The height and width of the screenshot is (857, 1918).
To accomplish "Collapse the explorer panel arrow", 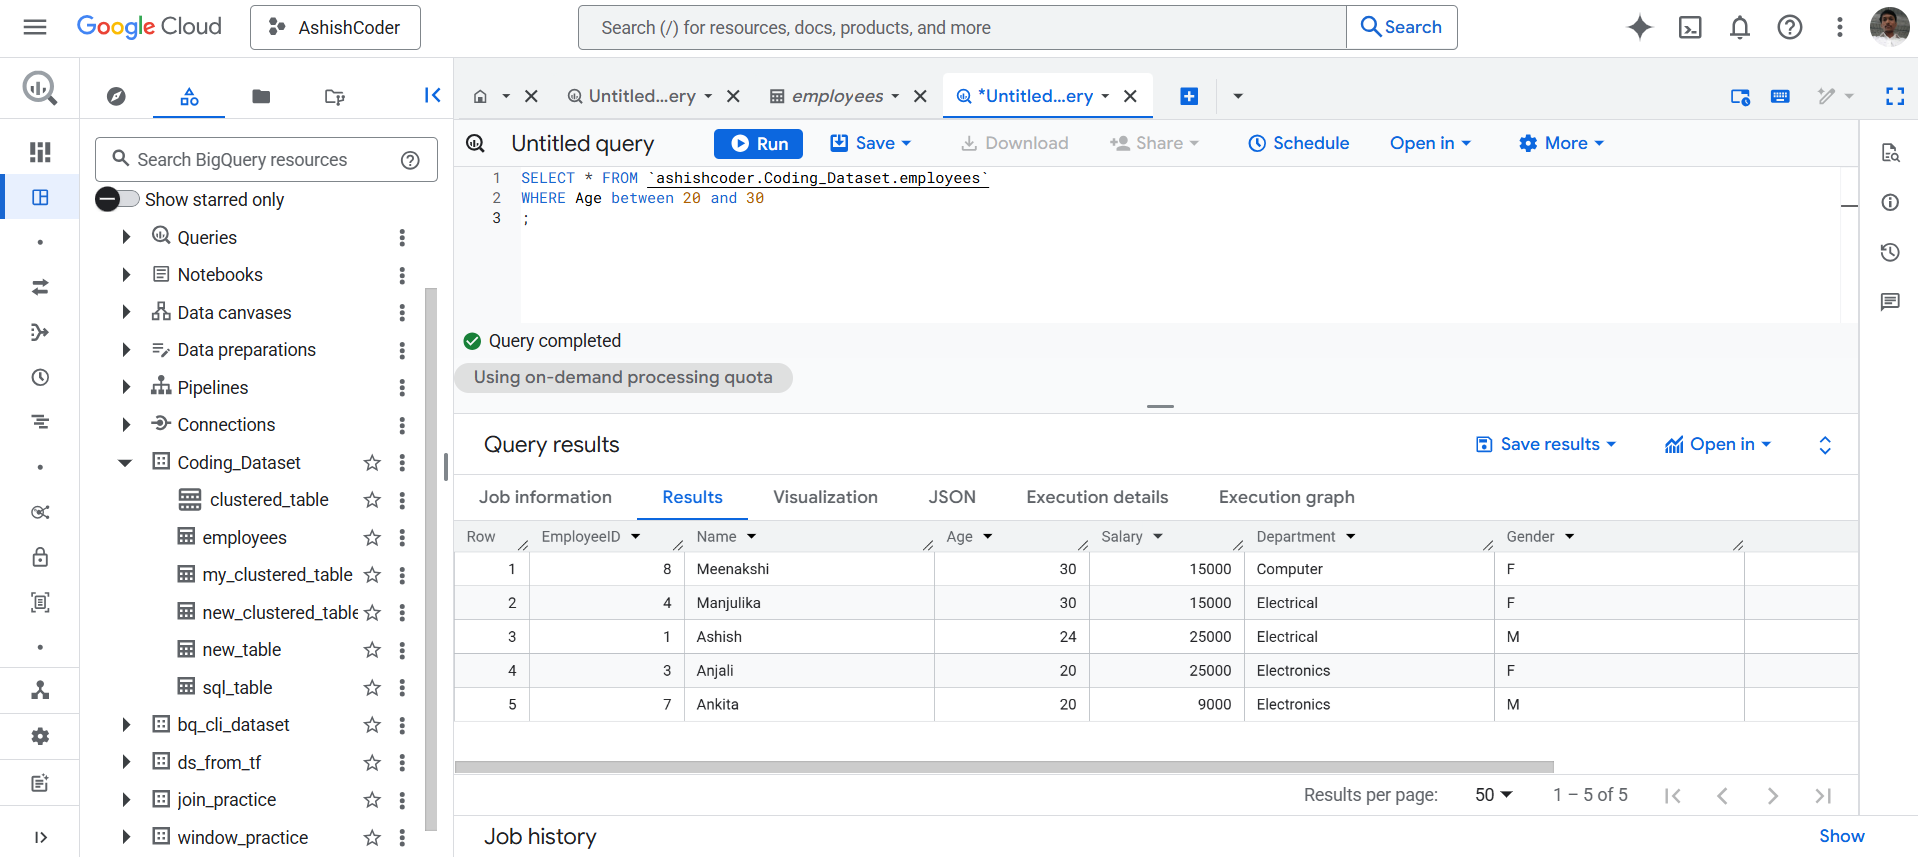I will pos(432,95).
